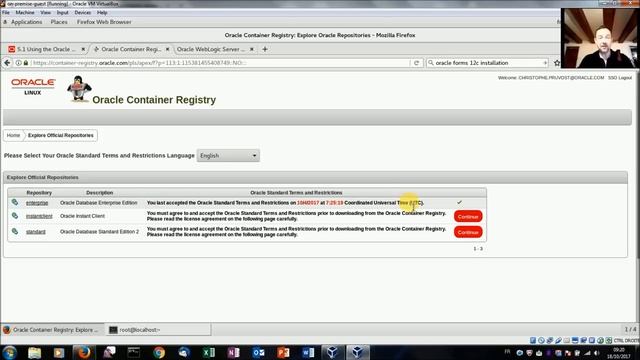Switch to the Oracle Container Registry tab

131,49
